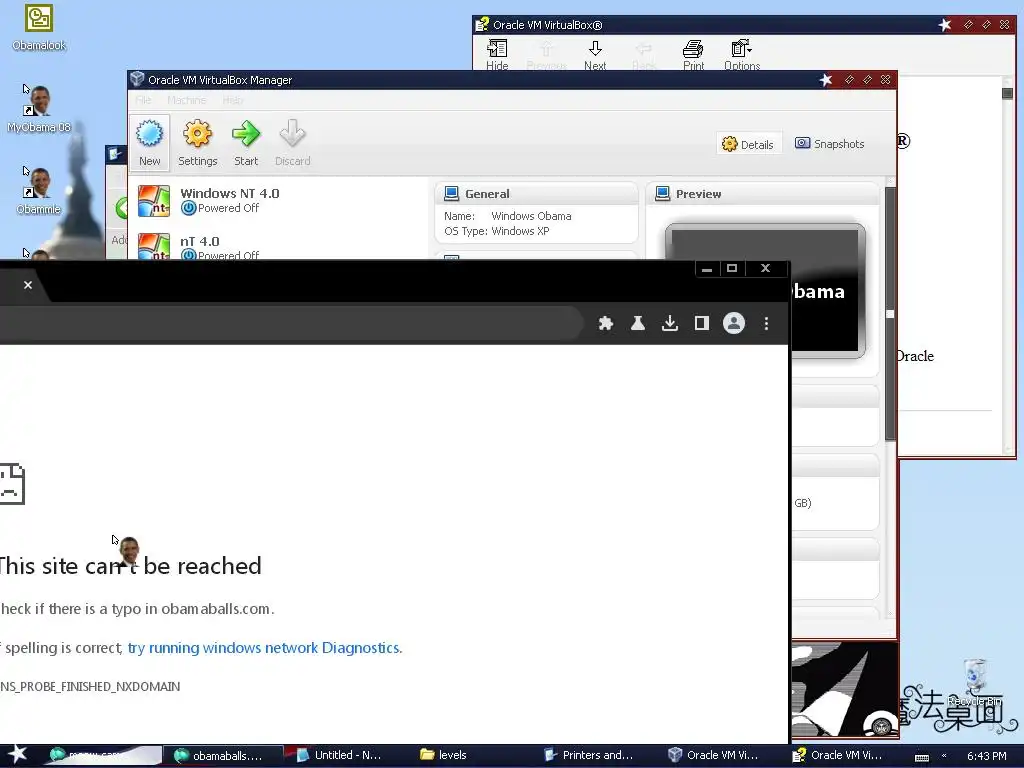This screenshot has height=768, width=1024.
Task: Open the Obamalook desktop icon
Action: point(39,26)
